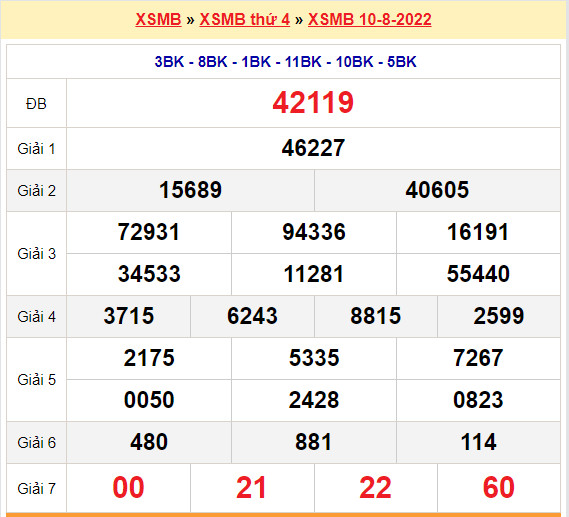Click the lottery code line 3BK - 8BK

(286, 62)
